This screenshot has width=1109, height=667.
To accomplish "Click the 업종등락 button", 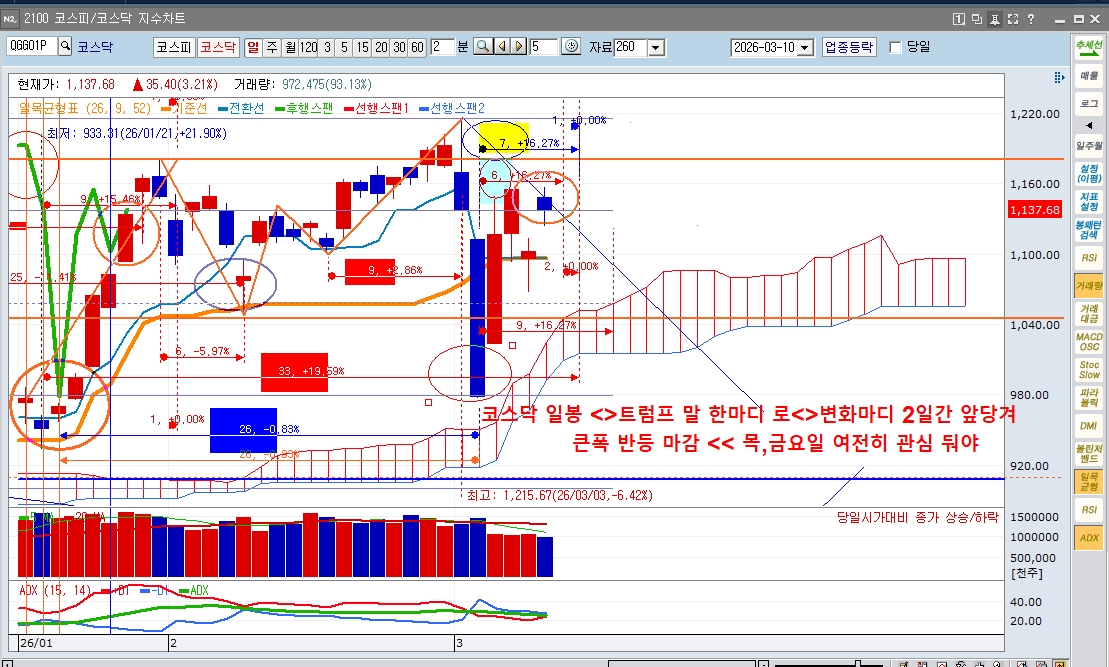I will point(849,47).
